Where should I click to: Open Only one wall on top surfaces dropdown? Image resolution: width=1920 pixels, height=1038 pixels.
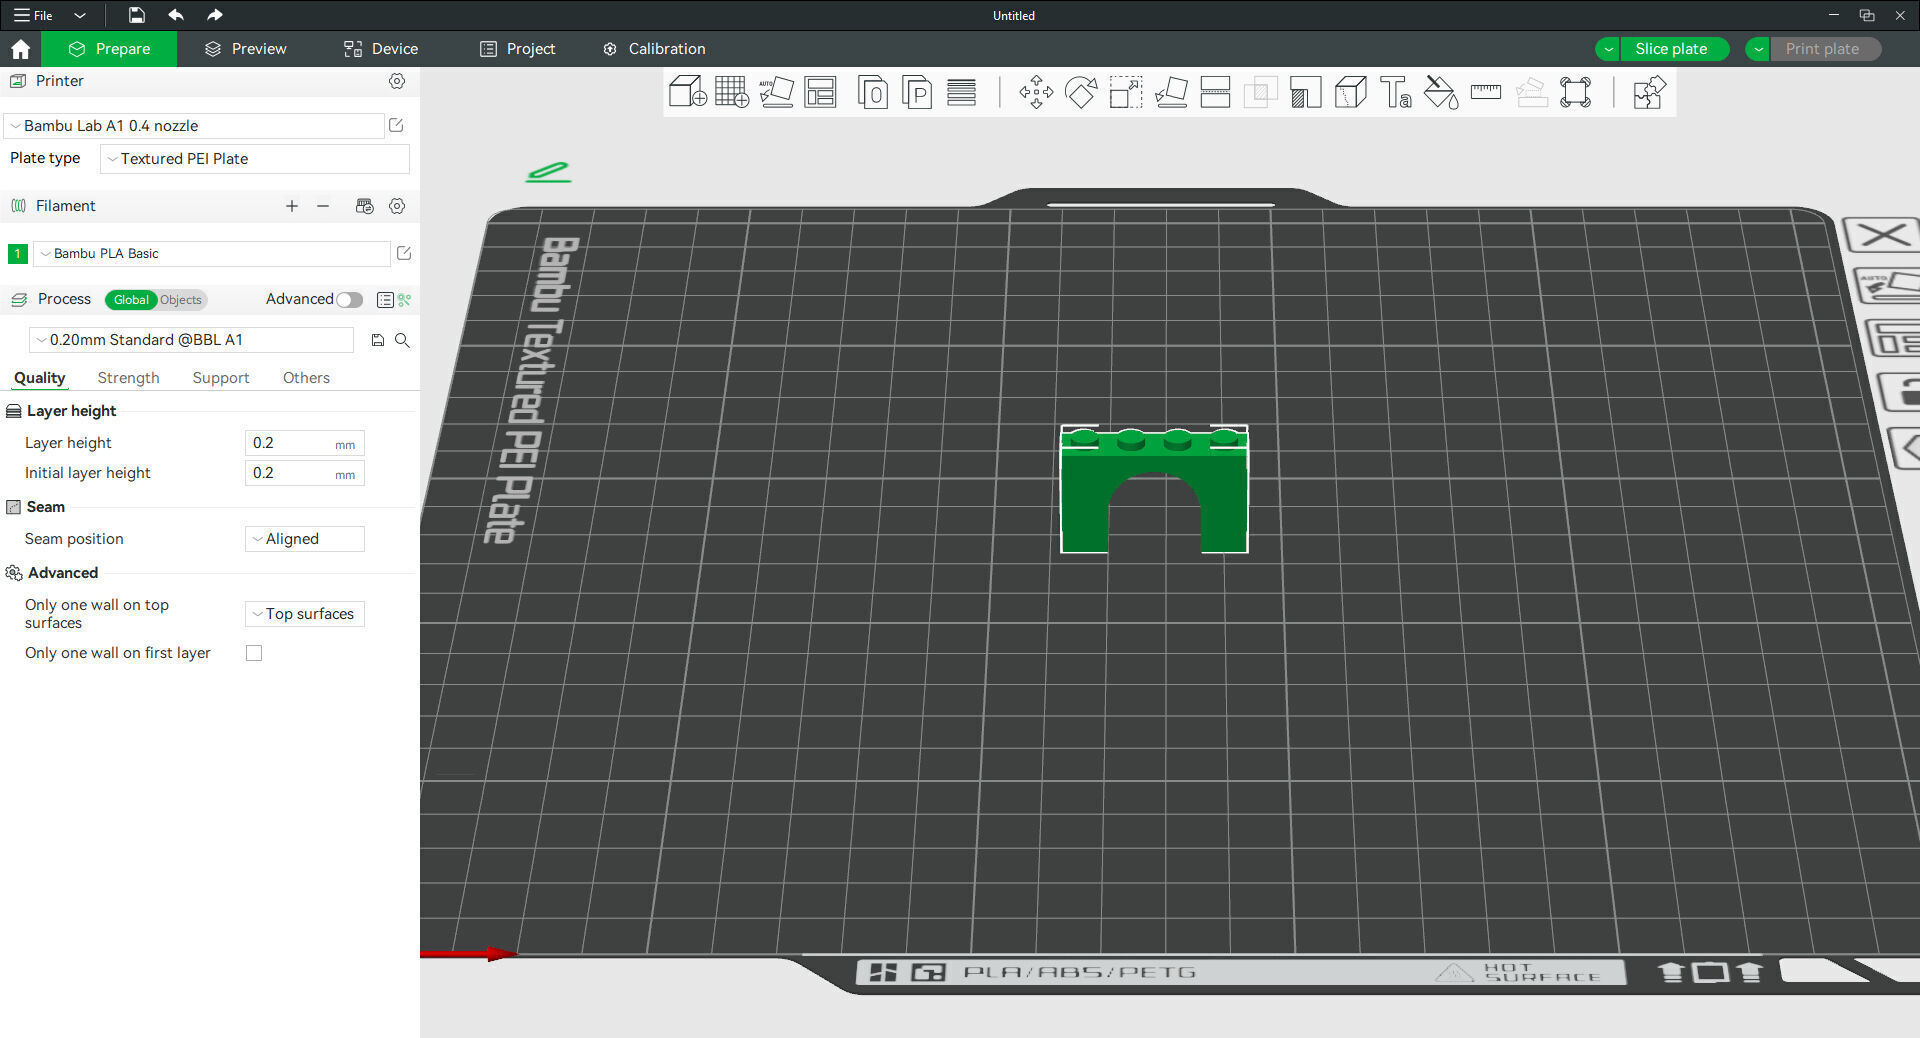click(305, 614)
